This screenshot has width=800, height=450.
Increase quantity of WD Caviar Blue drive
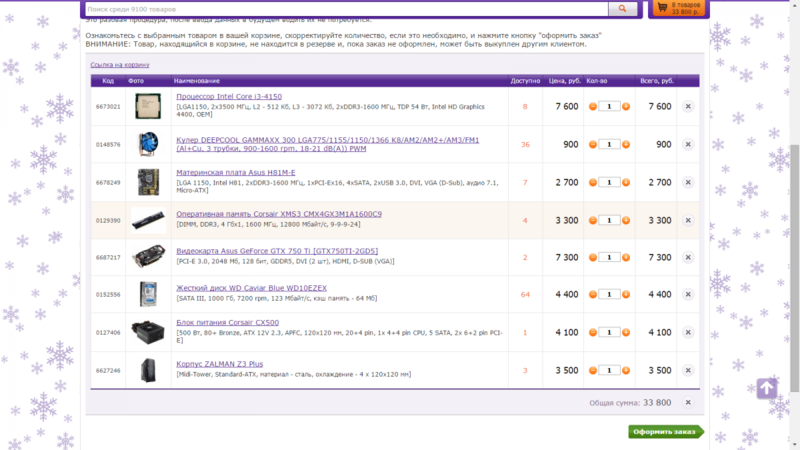pos(626,294)
